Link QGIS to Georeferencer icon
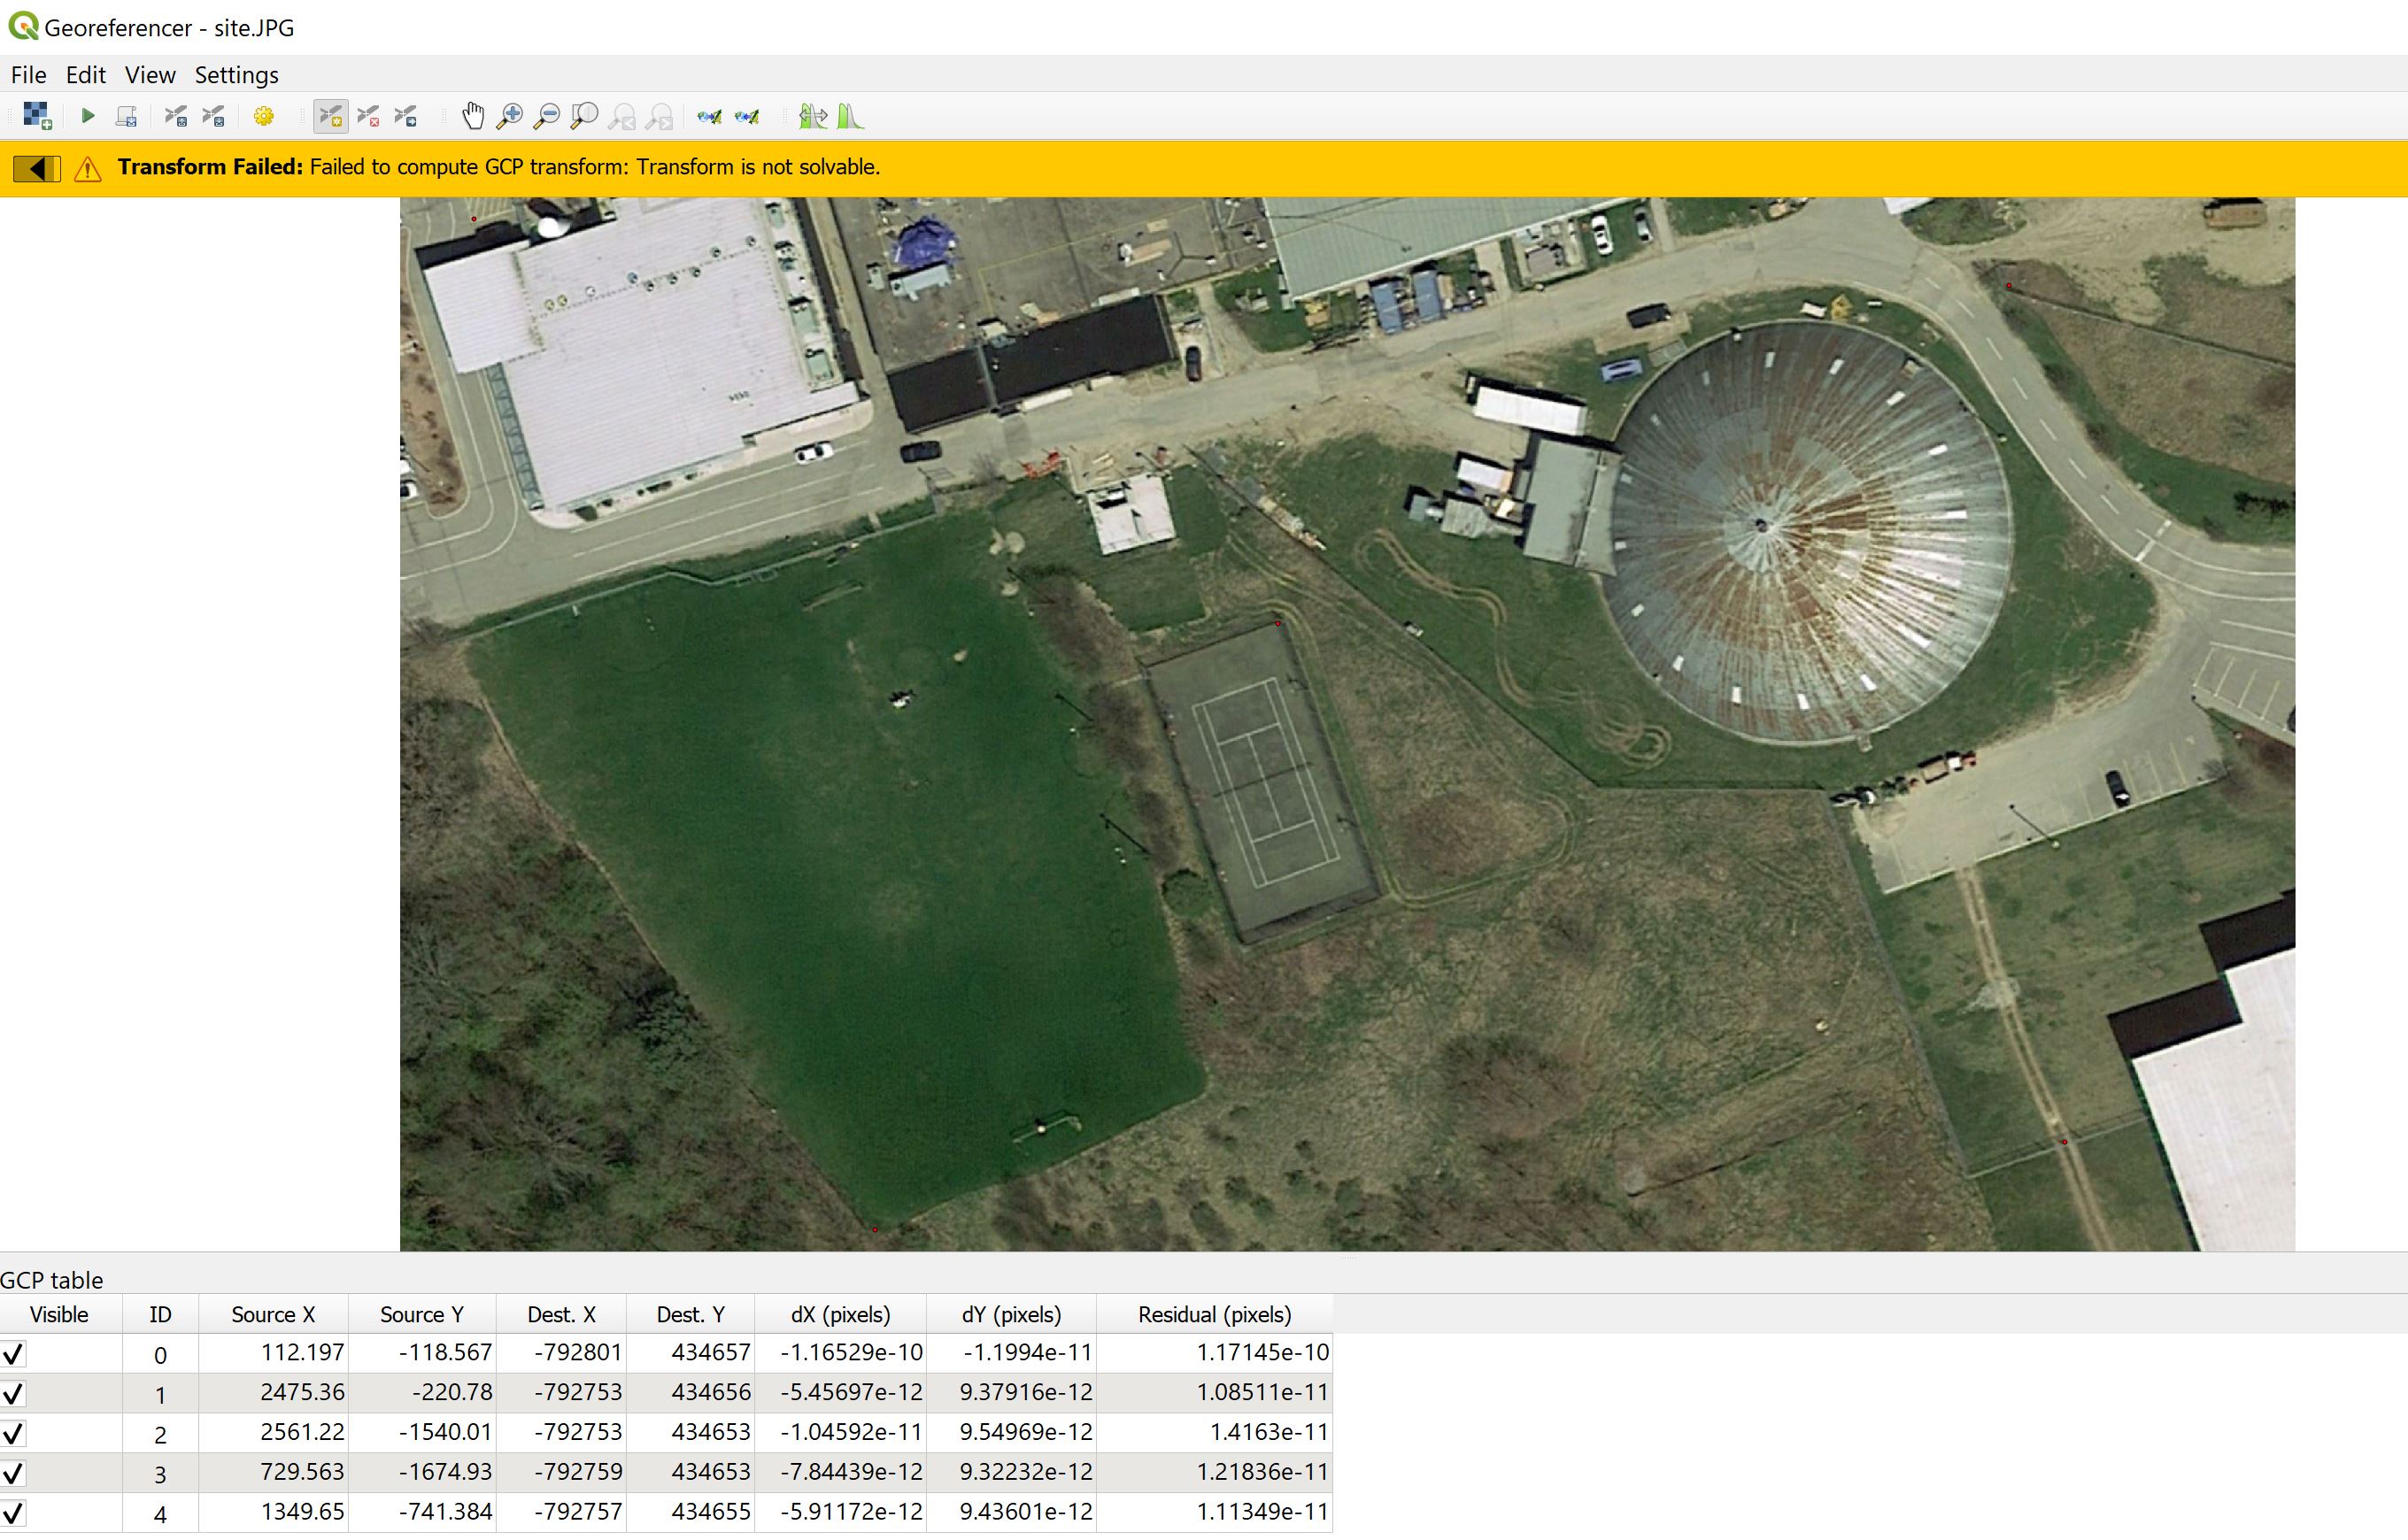 pos(747,117)
